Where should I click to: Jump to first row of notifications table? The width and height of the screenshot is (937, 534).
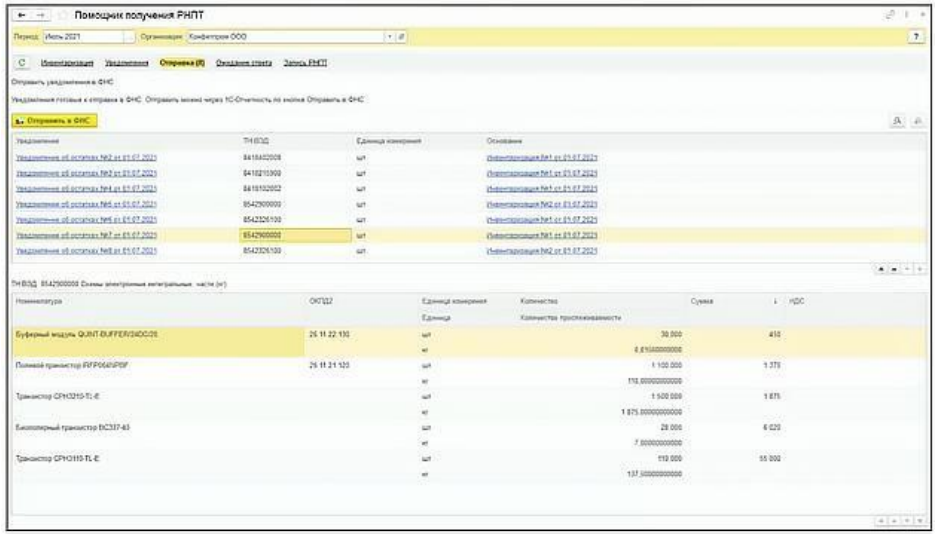coord(881,270)
